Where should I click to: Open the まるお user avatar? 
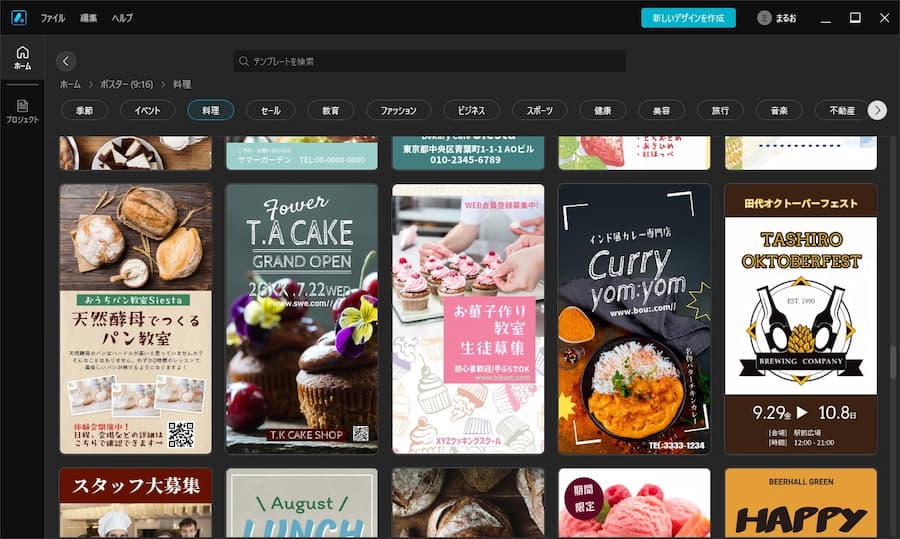764,18
